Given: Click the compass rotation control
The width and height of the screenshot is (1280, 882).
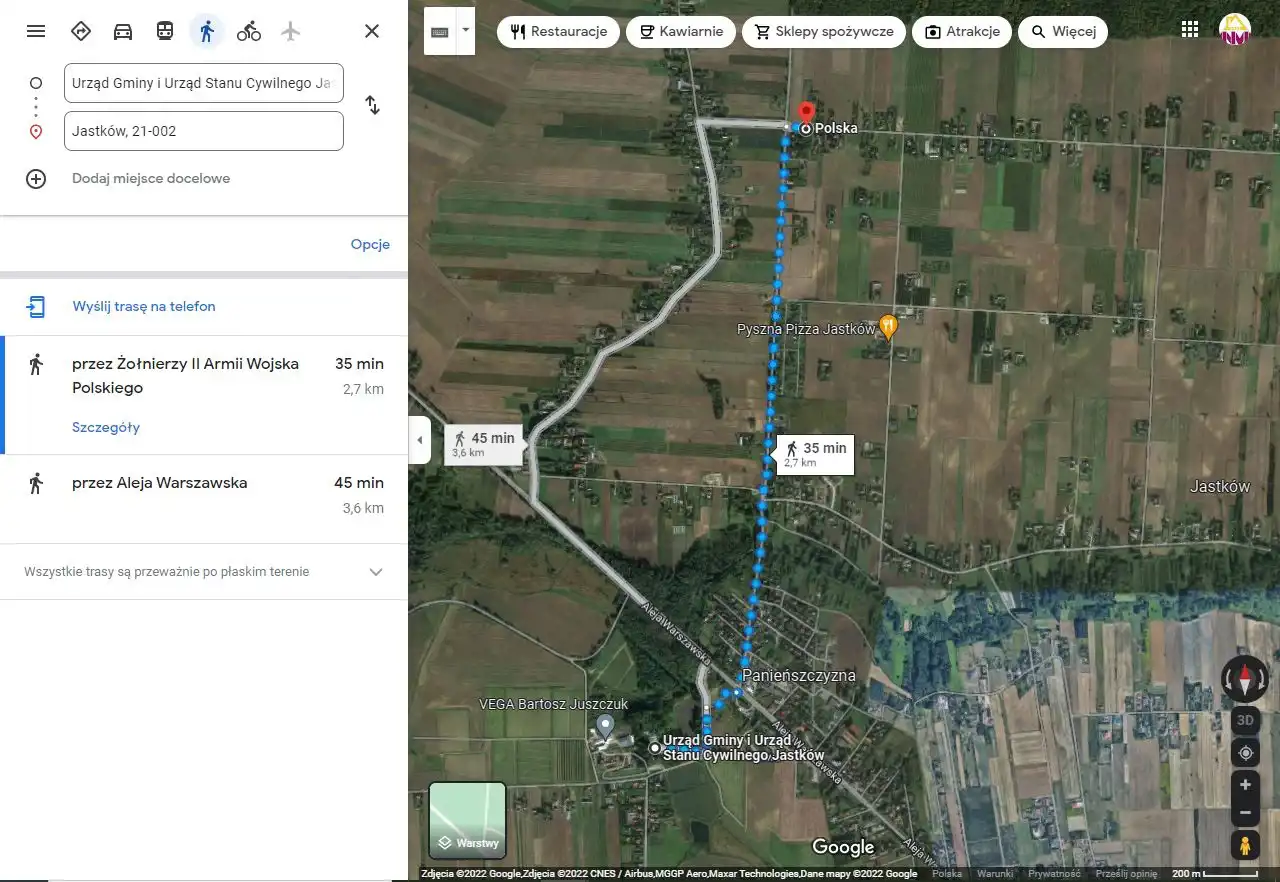Looking at the screenshot, I should 1244,680.
